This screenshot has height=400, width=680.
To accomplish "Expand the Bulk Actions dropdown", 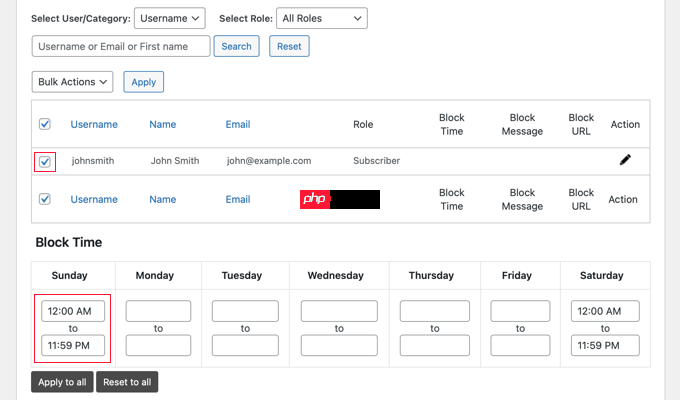I will tap(72, 82).
